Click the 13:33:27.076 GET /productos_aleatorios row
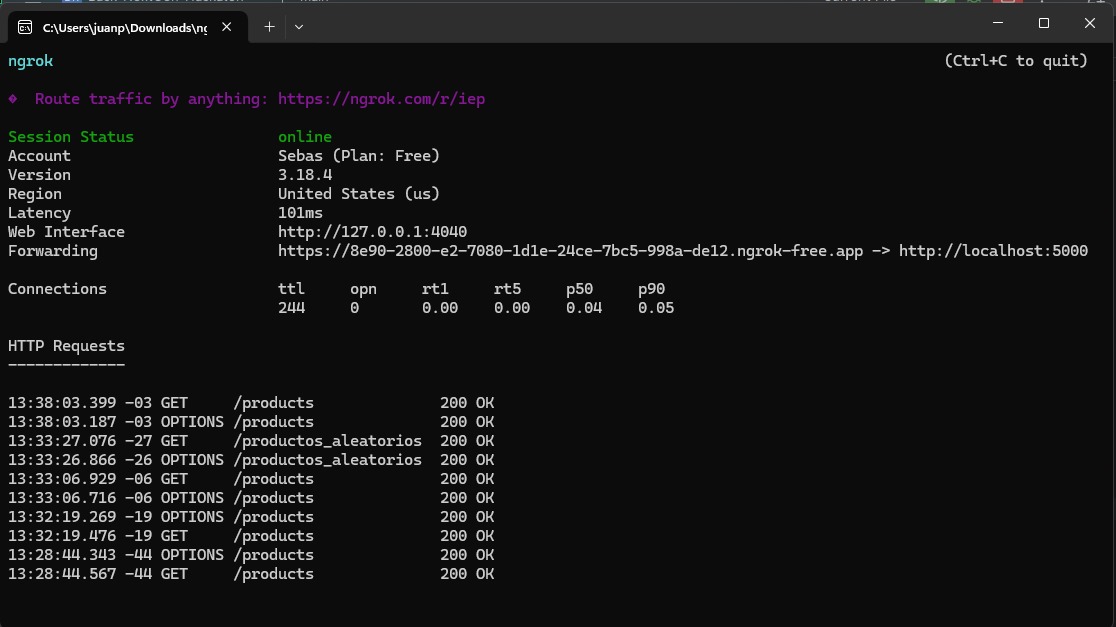1116x627 pixels. [x=251, y=441]
